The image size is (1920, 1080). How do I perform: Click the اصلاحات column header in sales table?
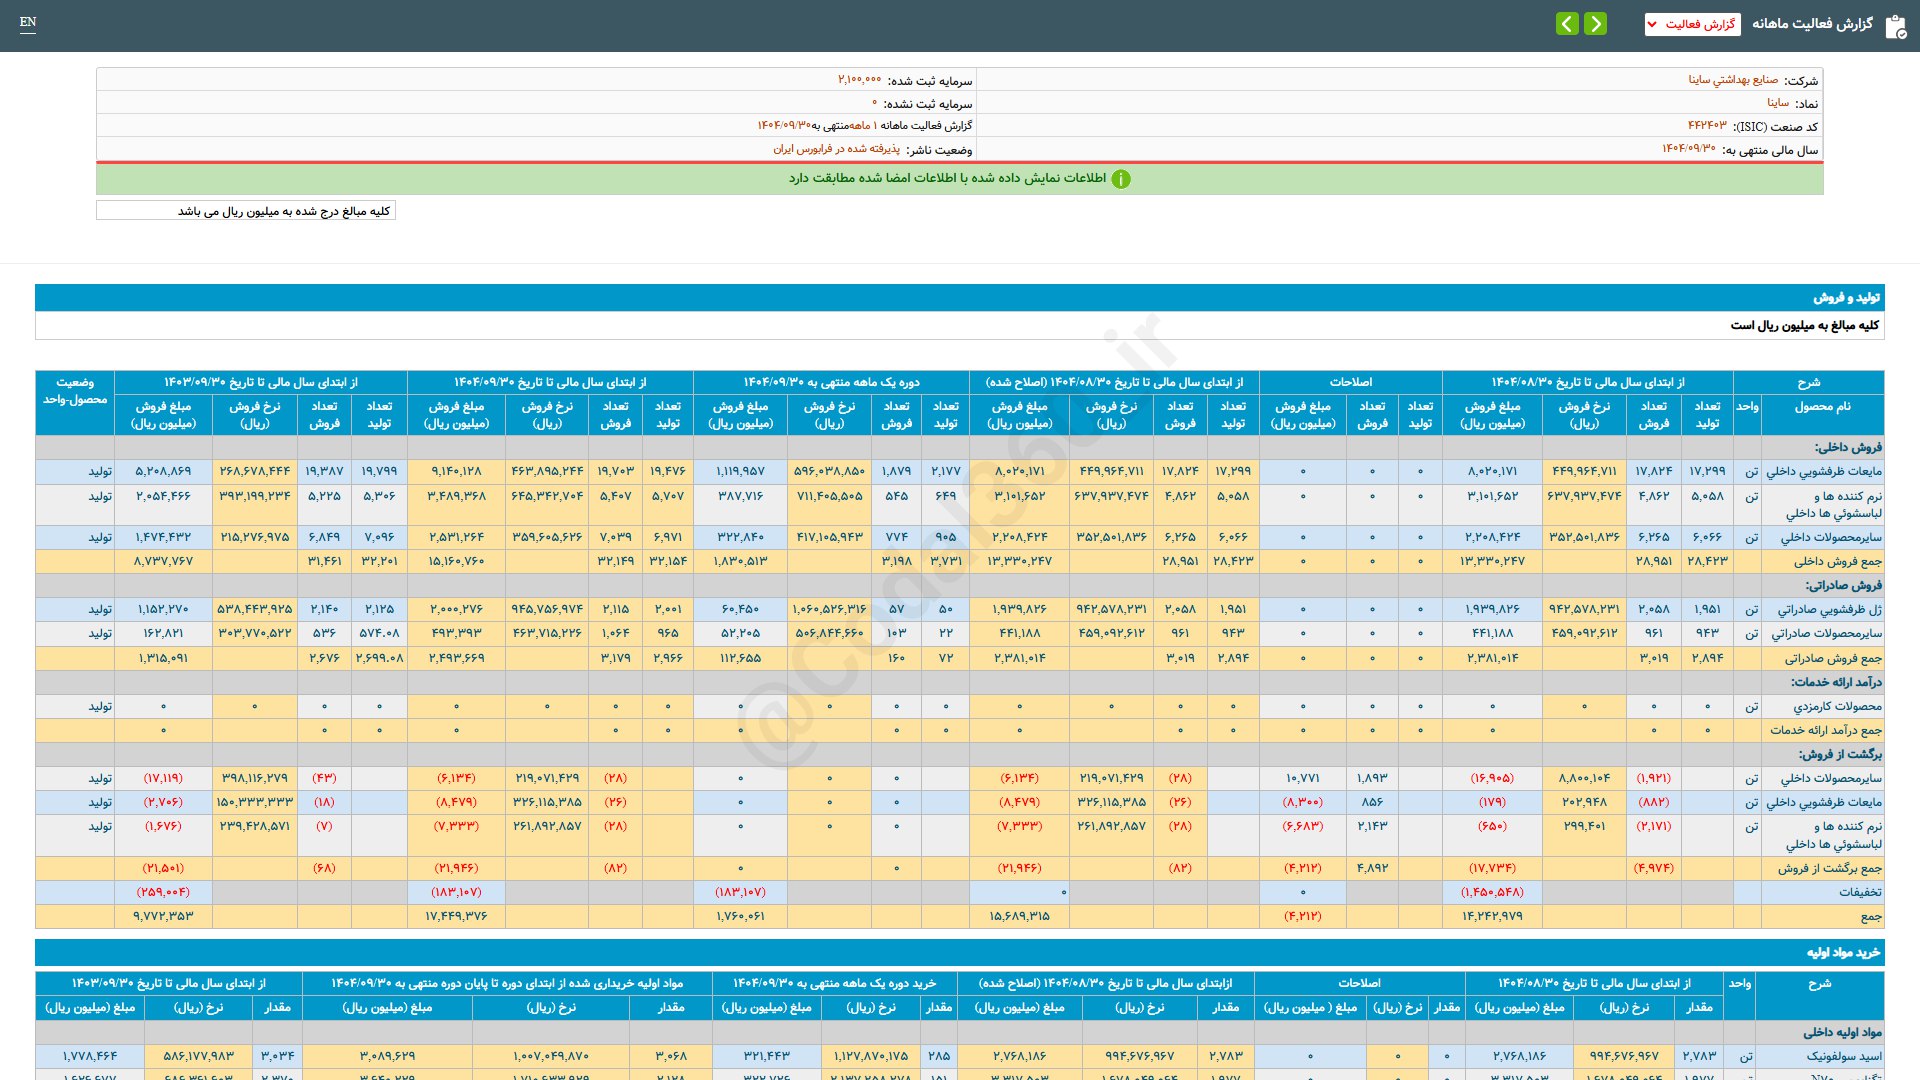tap(1350, 382)
